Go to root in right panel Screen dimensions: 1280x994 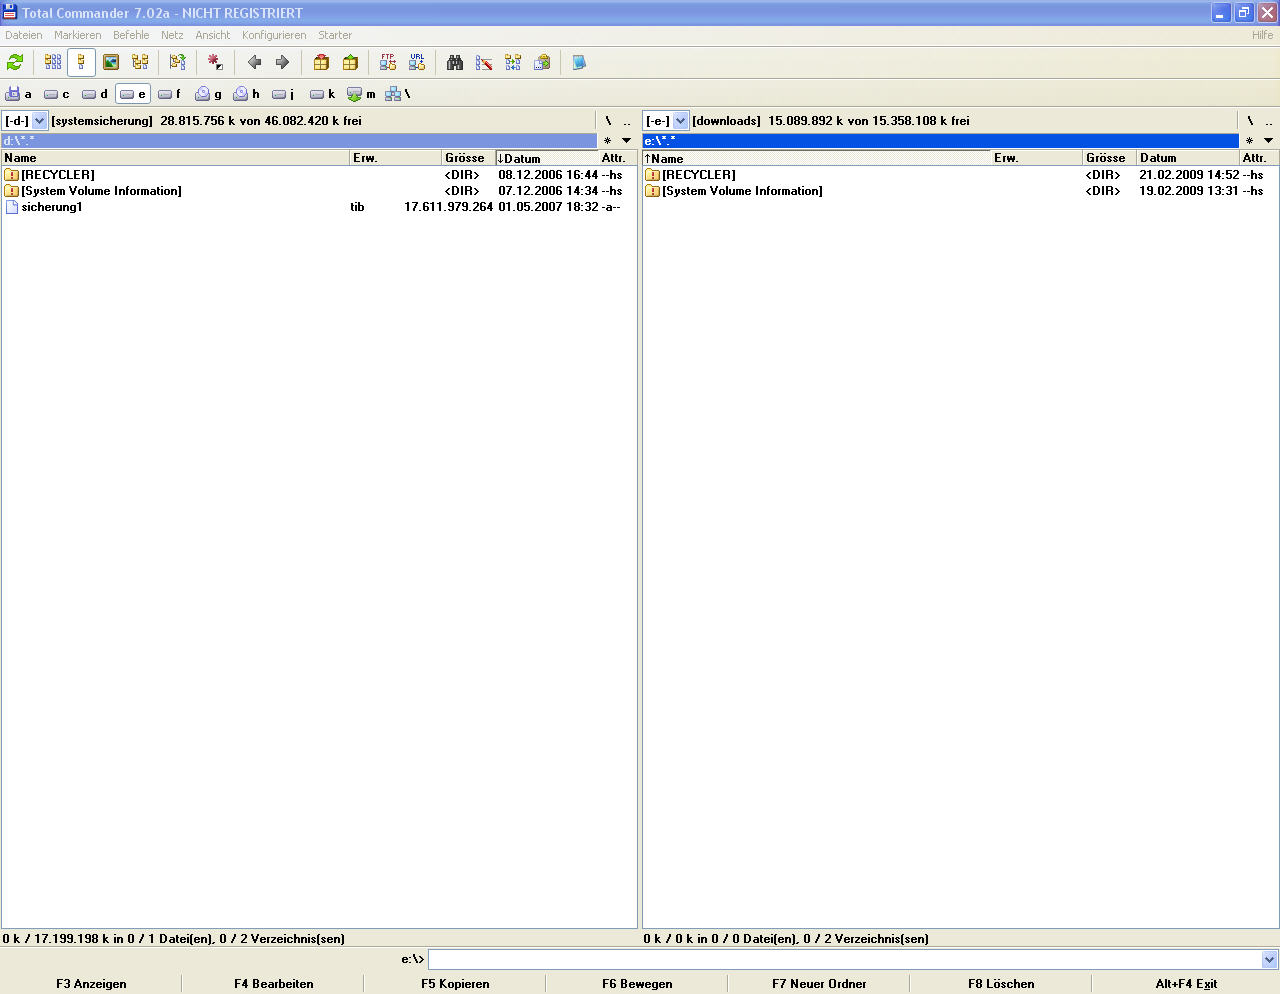[x=1250, y=120]
